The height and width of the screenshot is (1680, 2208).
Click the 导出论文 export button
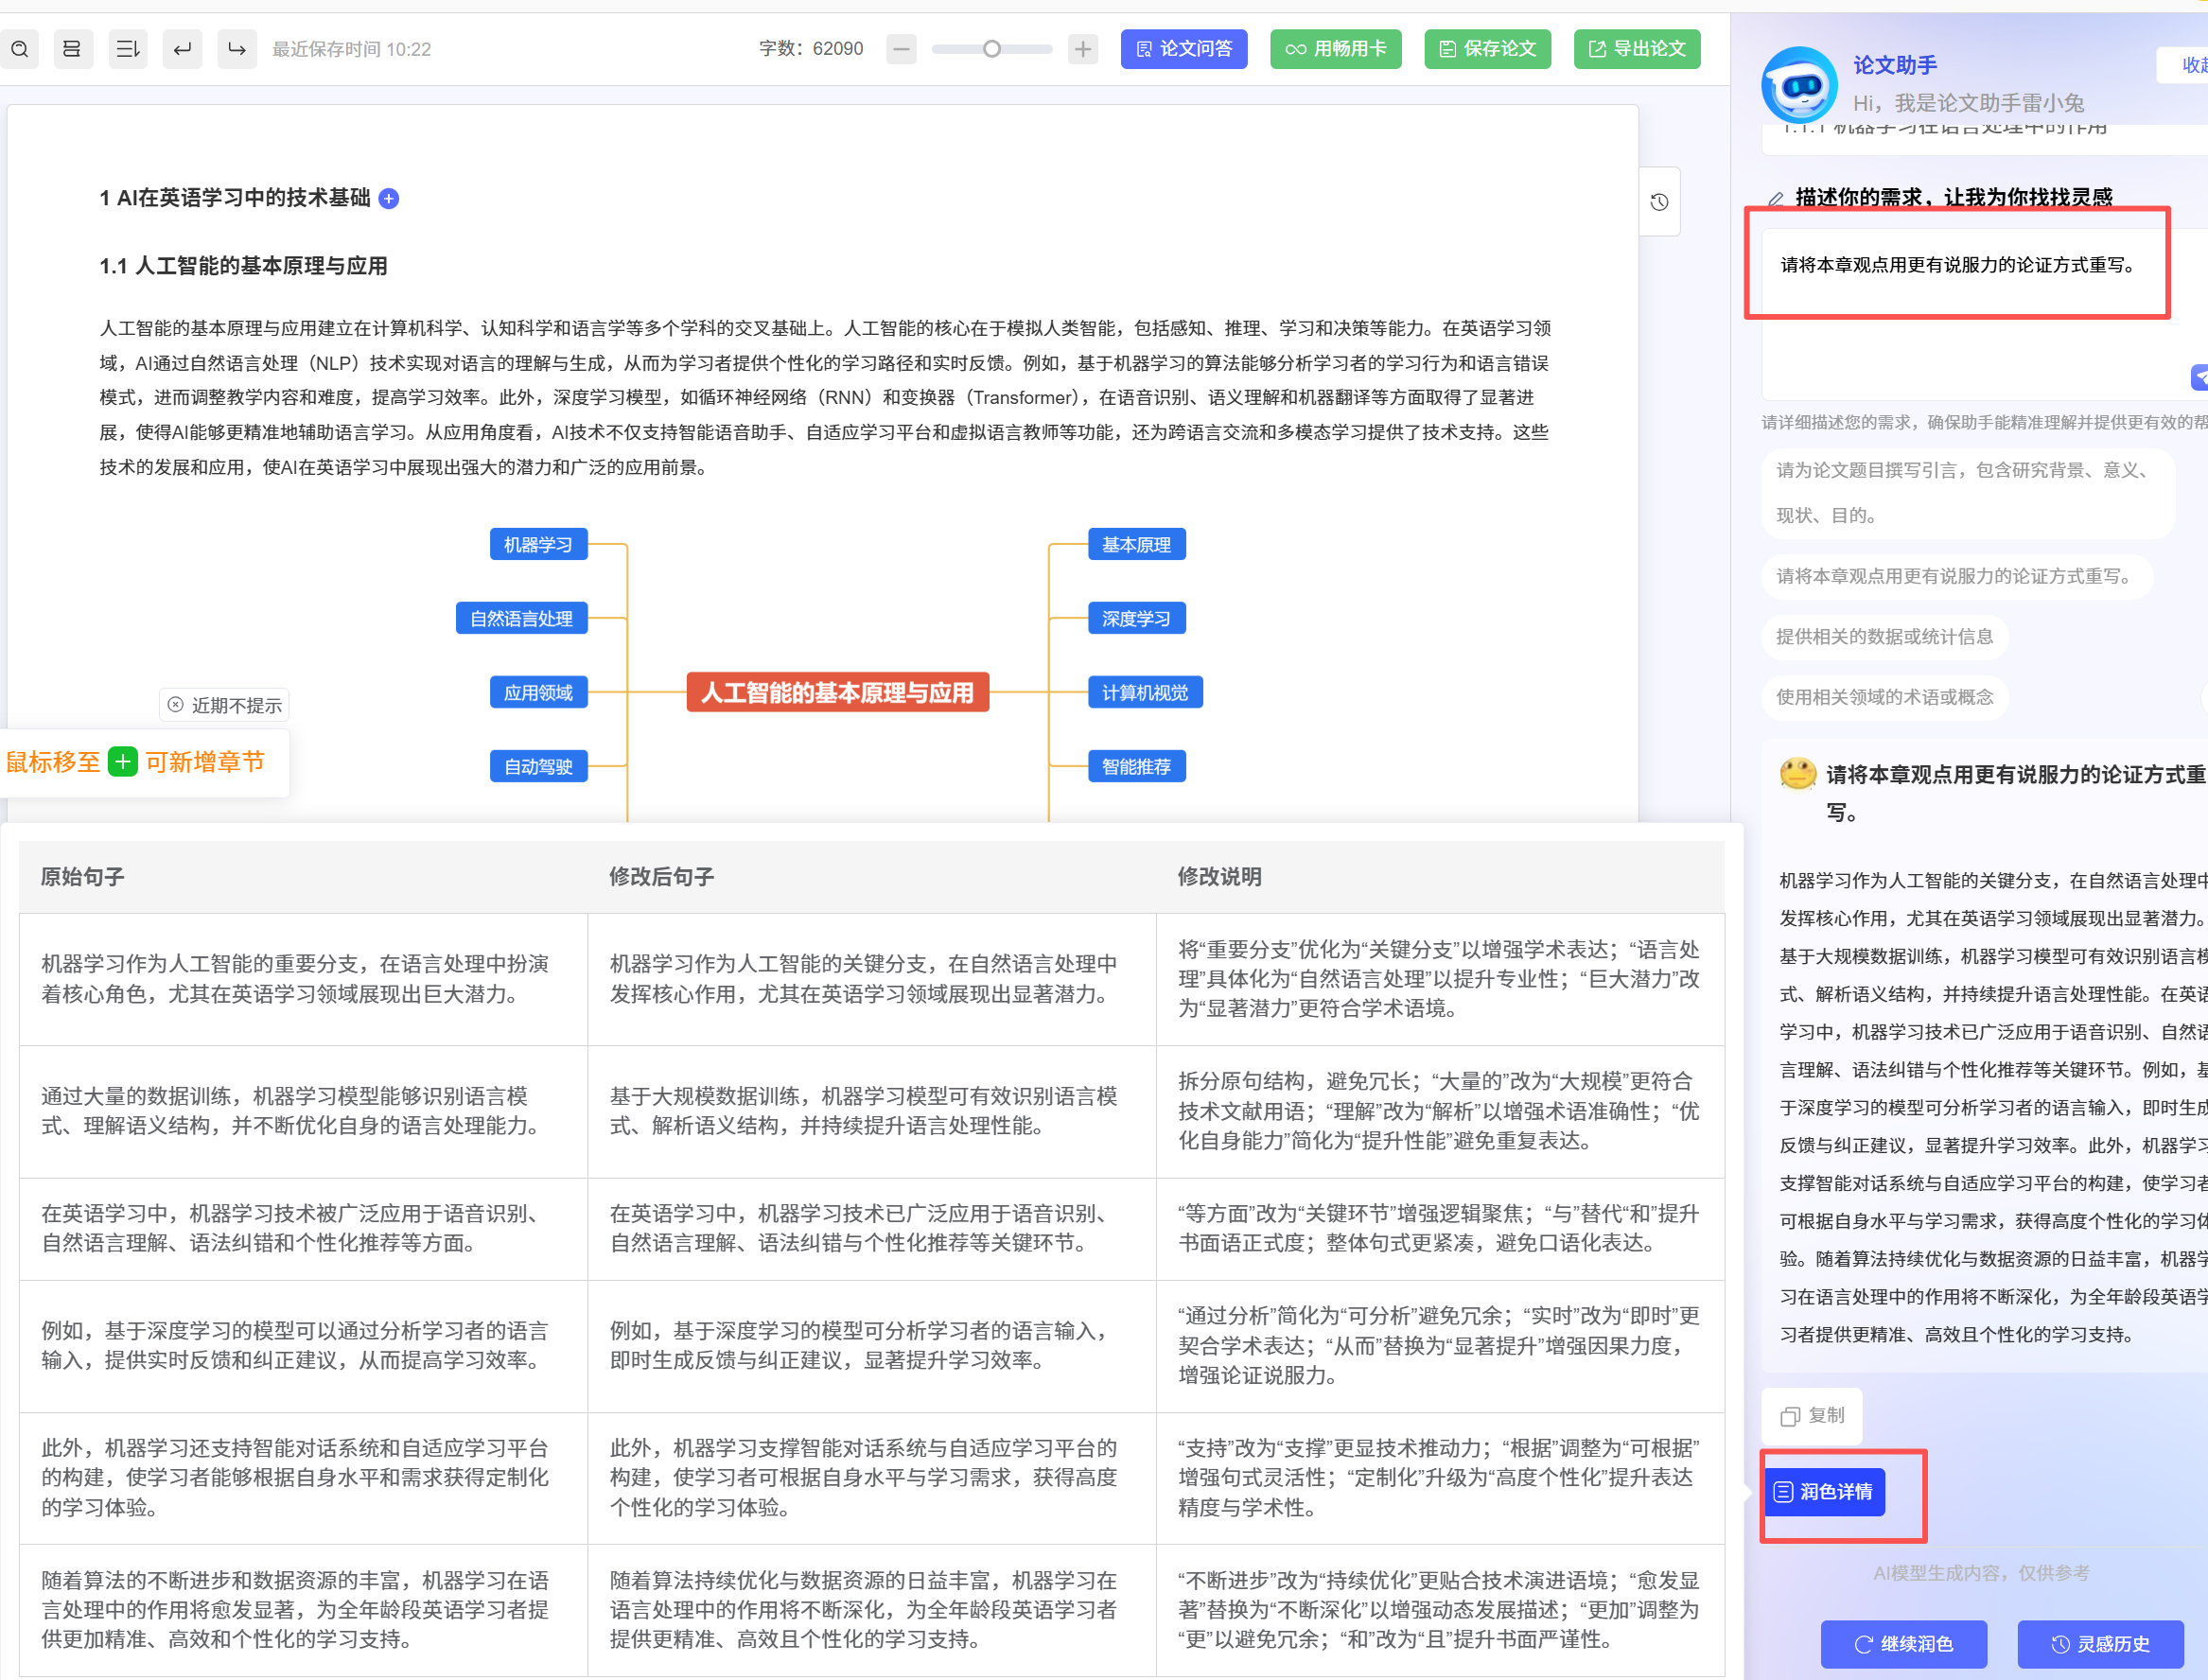pos(1636,49)
